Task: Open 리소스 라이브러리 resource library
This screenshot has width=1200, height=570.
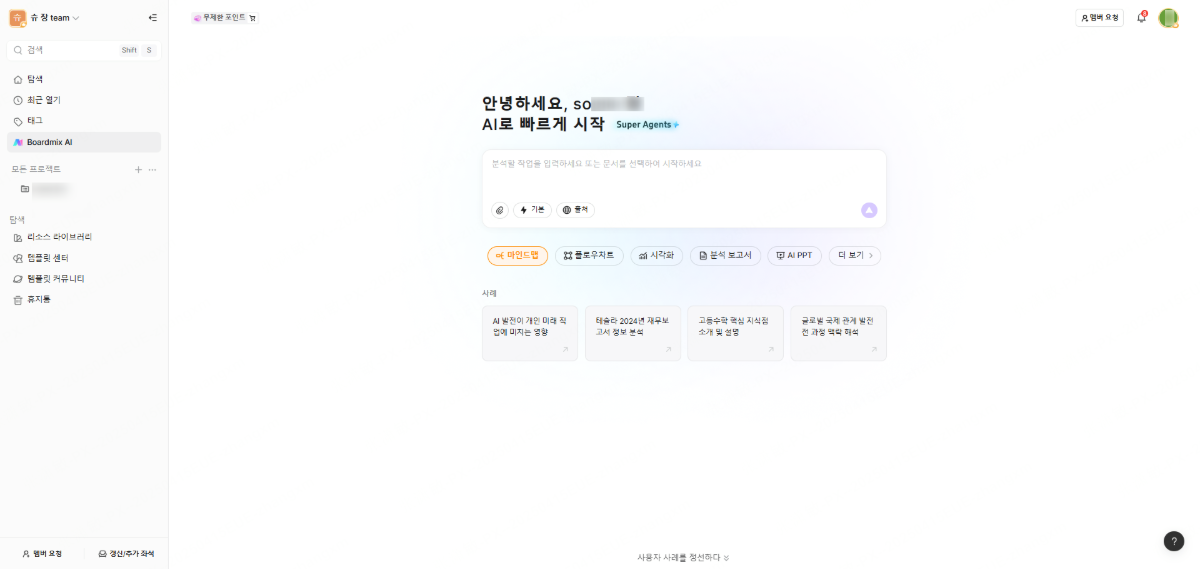Action: click(x=84, y=237)
